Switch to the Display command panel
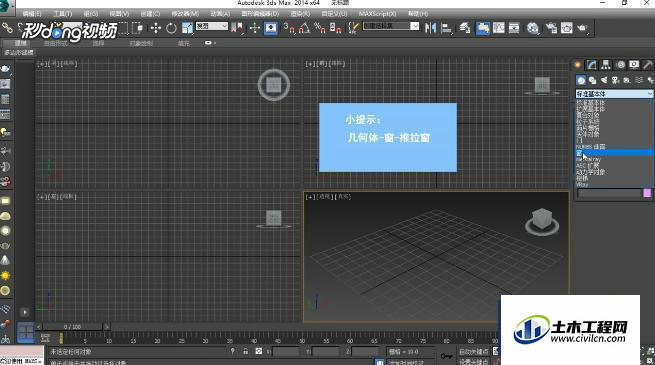 (634, 65)
